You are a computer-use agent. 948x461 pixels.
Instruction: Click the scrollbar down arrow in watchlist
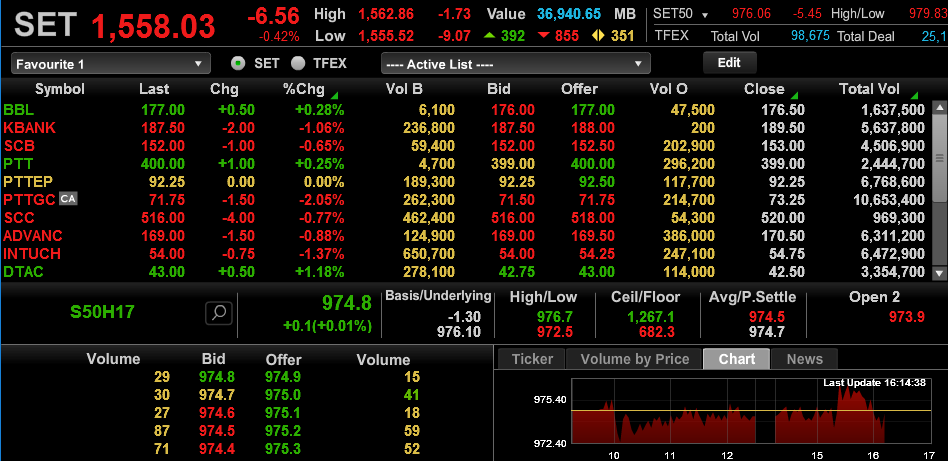pos(939,273)
